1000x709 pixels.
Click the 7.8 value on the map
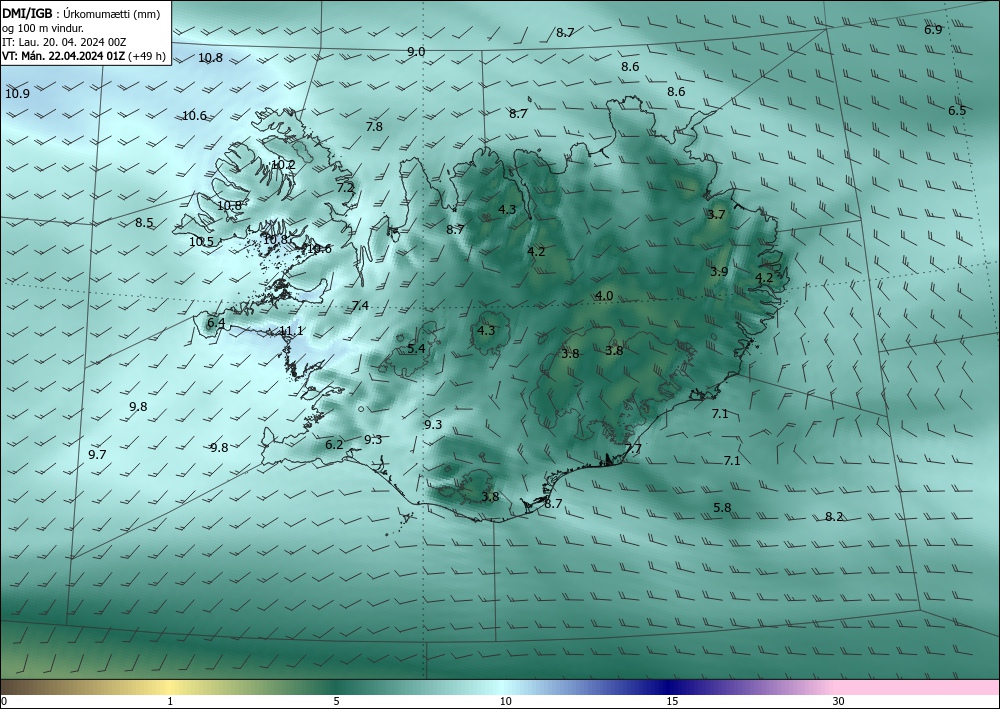[x=374, y=126]
